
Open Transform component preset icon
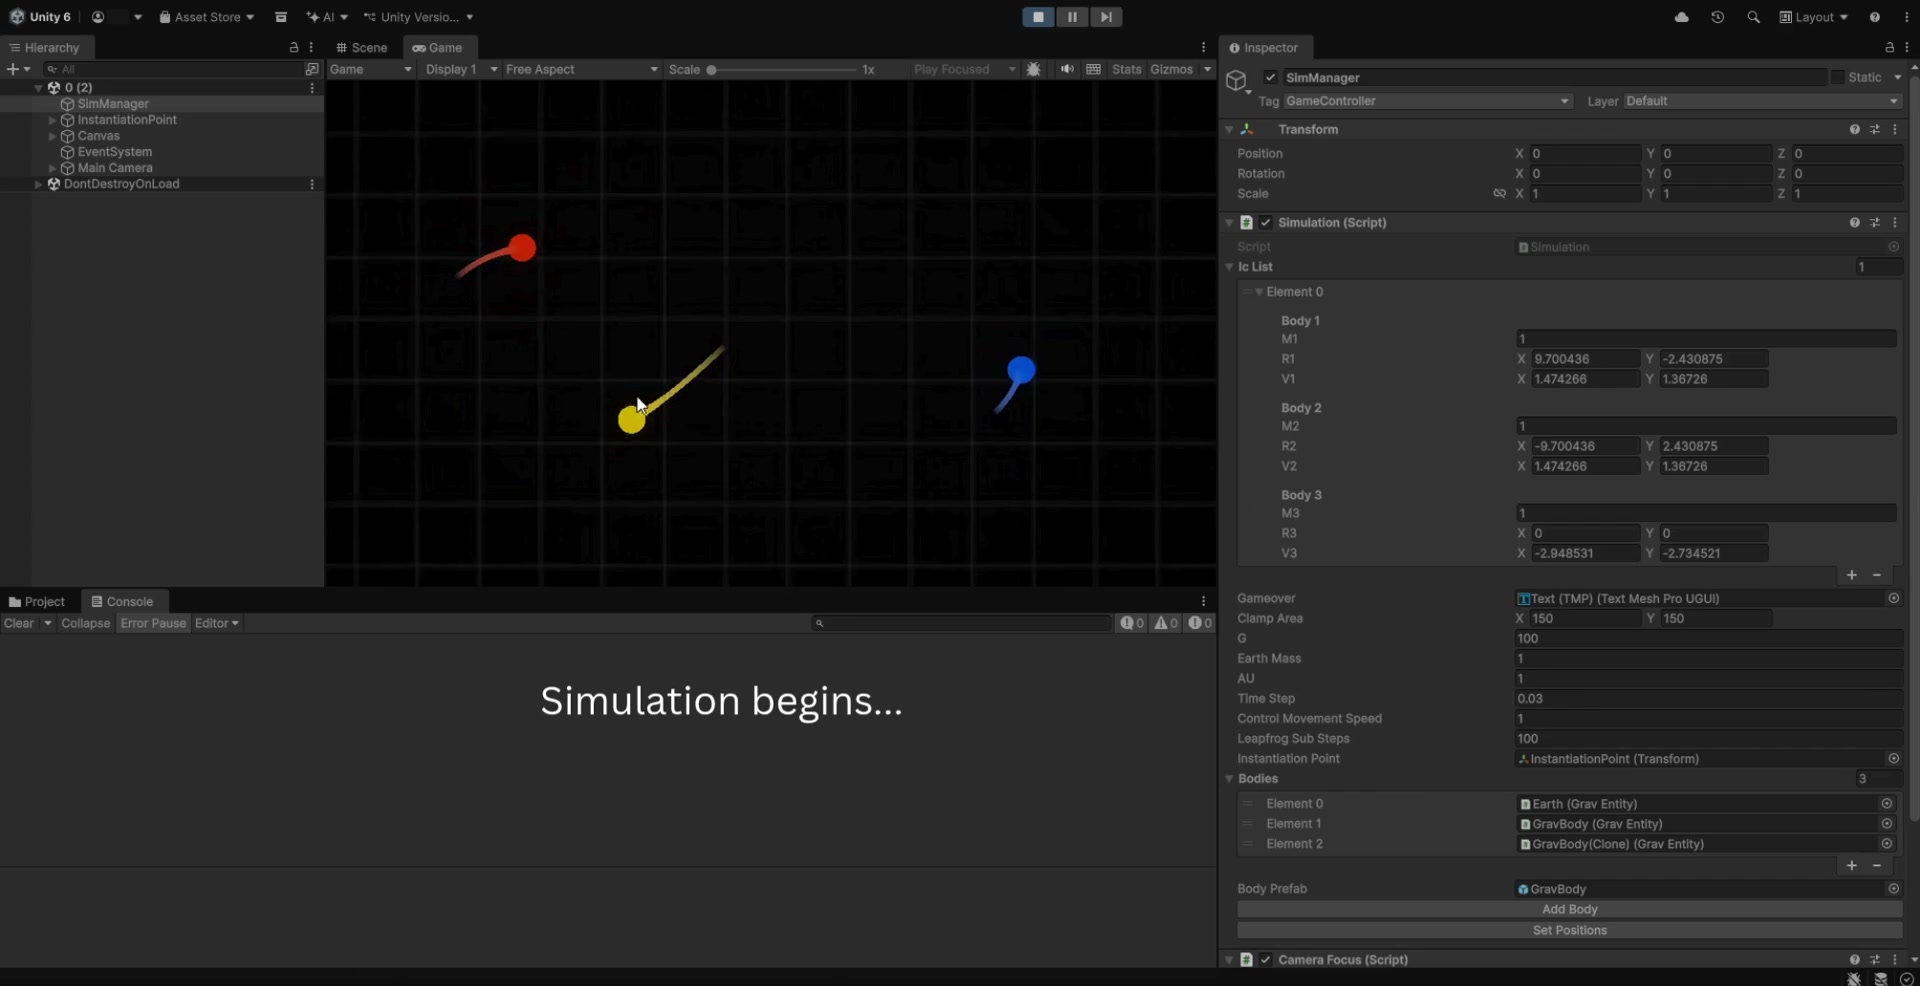point(1875,130)
